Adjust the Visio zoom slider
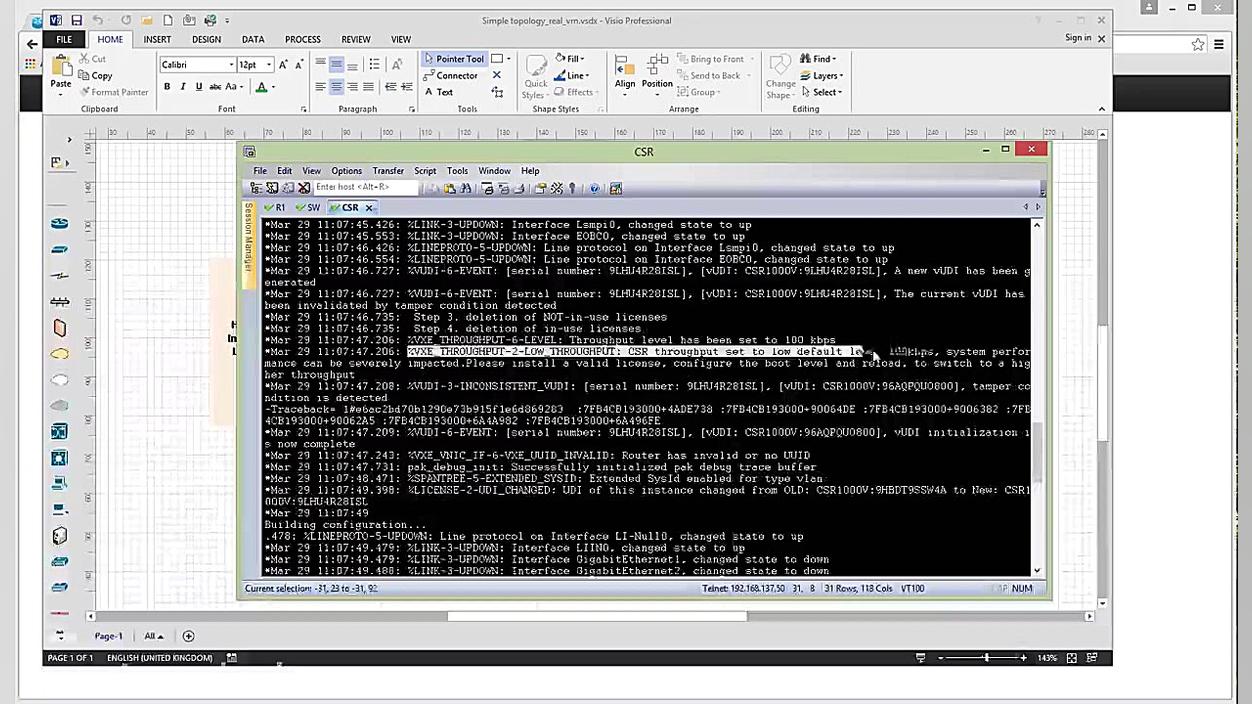This screenshot has width=1252, height=704. pos(986,658)
